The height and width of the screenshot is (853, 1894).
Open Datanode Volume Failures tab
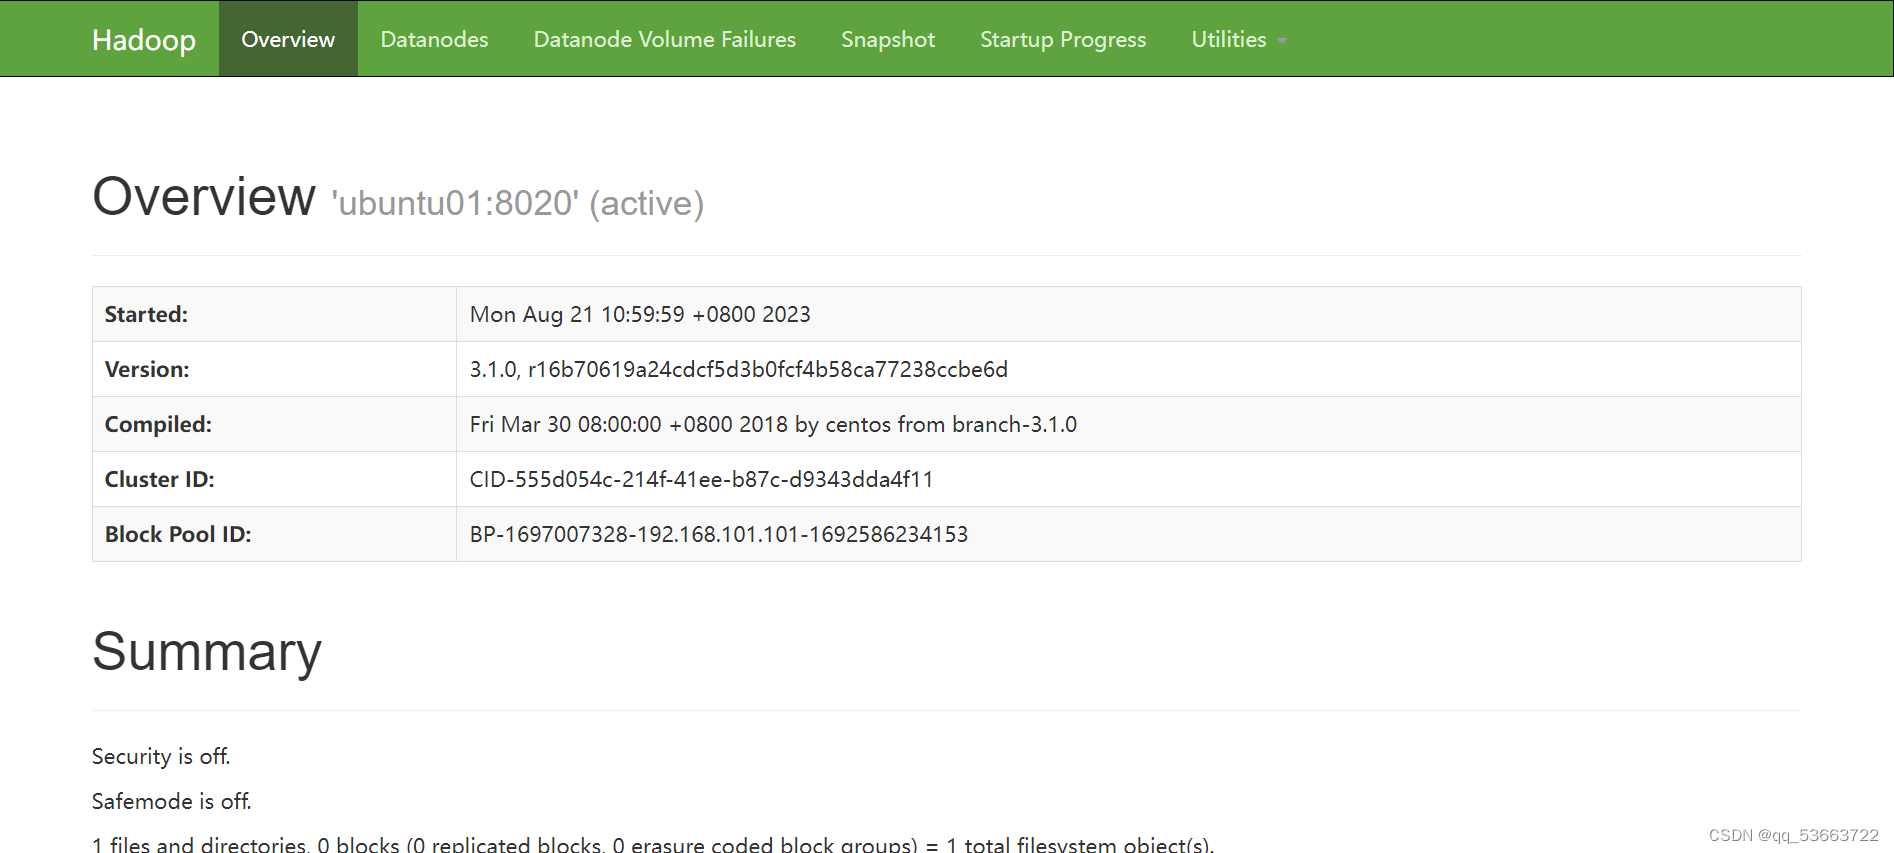pyautogui.click(x=664, y=39)
